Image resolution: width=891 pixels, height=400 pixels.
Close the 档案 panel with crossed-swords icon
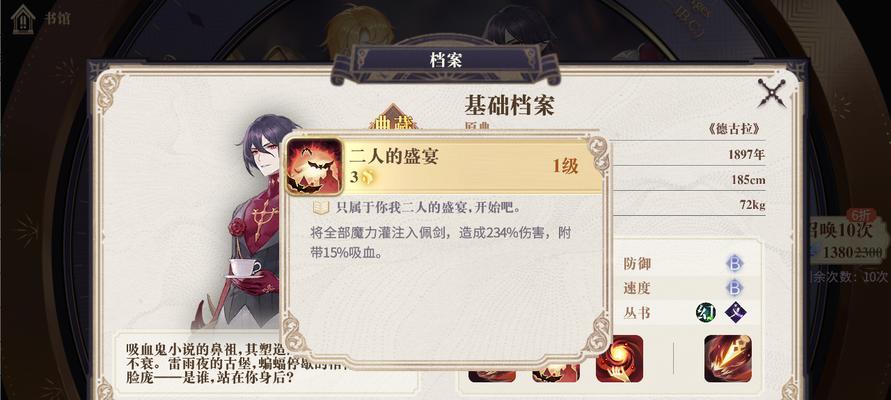[772, 93]
